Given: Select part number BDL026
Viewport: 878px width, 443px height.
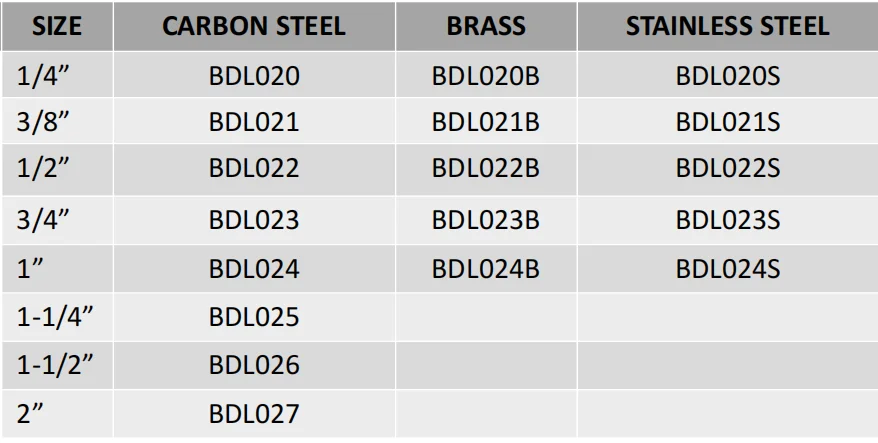Looking at the screenshot, I should click(x=254, y=365).
